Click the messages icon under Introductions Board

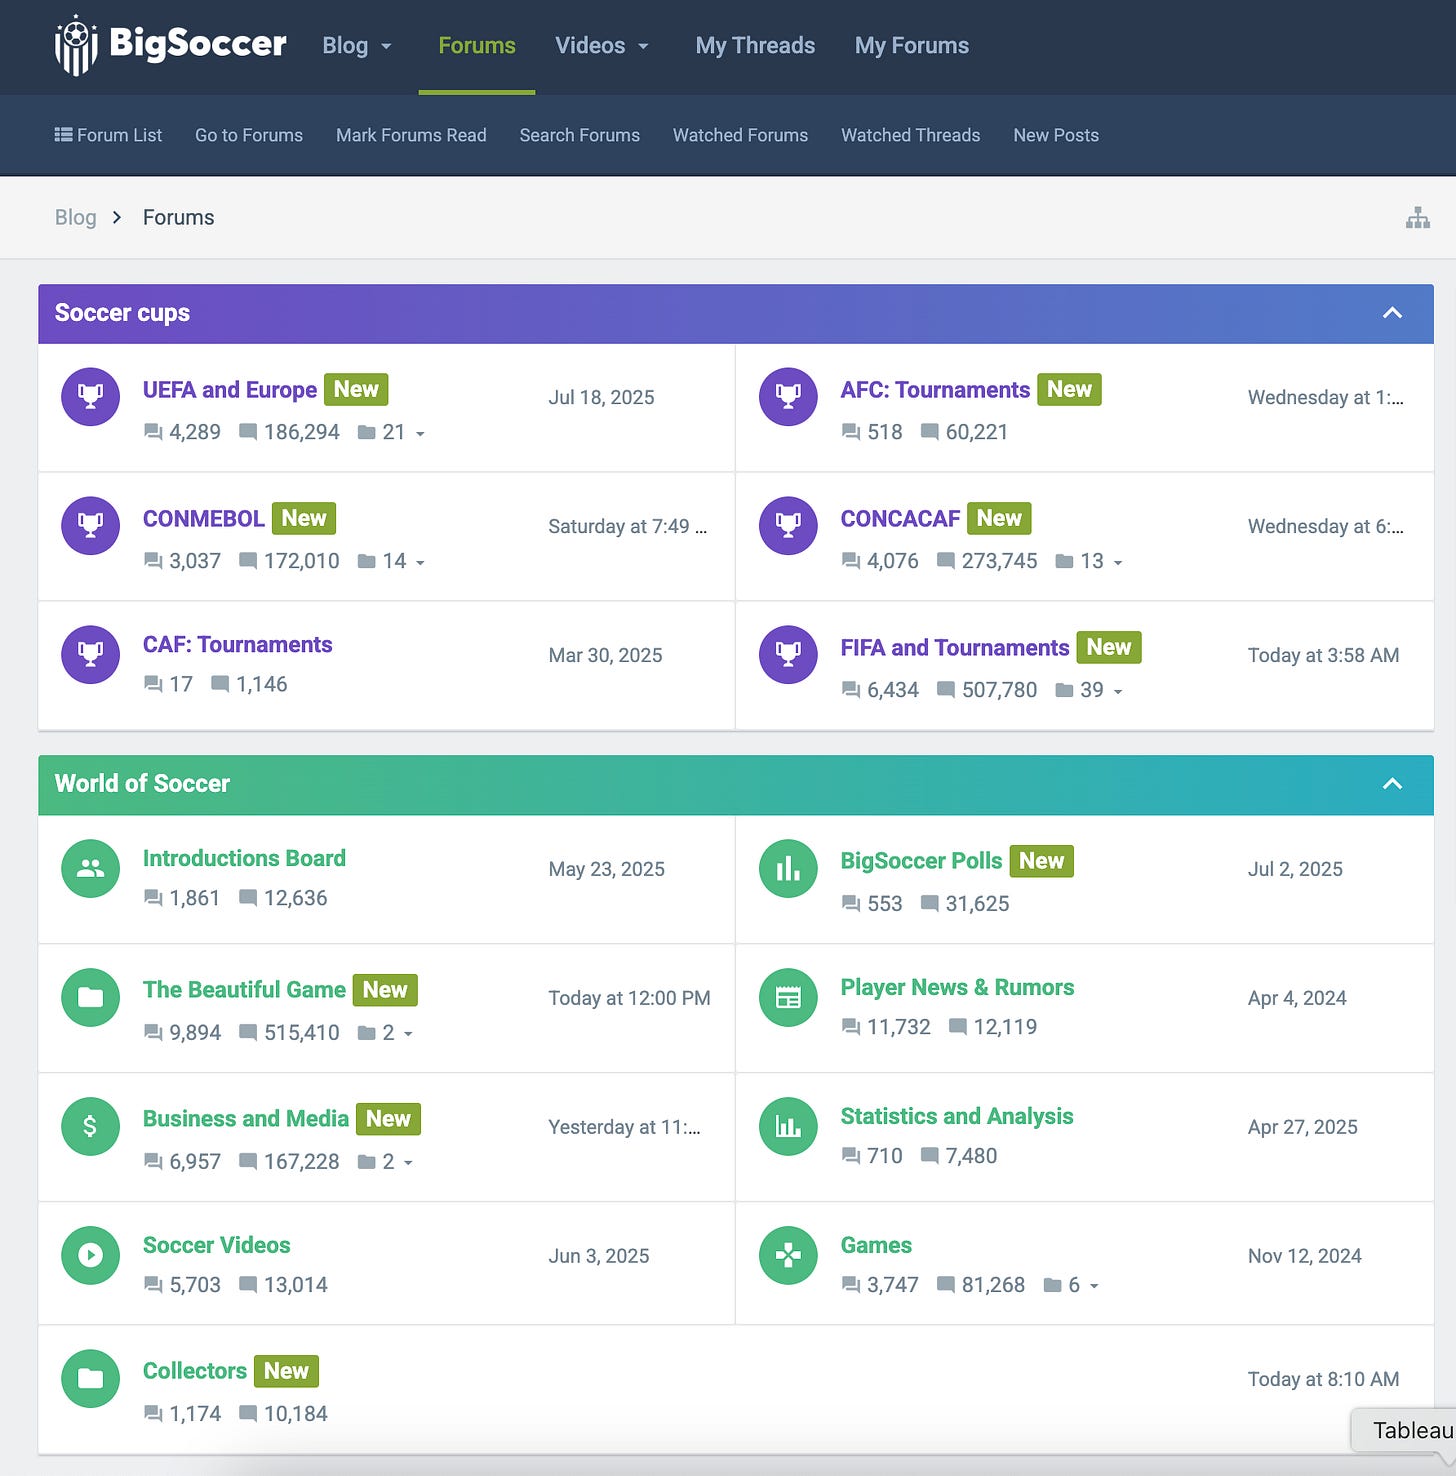pos(248,898)
